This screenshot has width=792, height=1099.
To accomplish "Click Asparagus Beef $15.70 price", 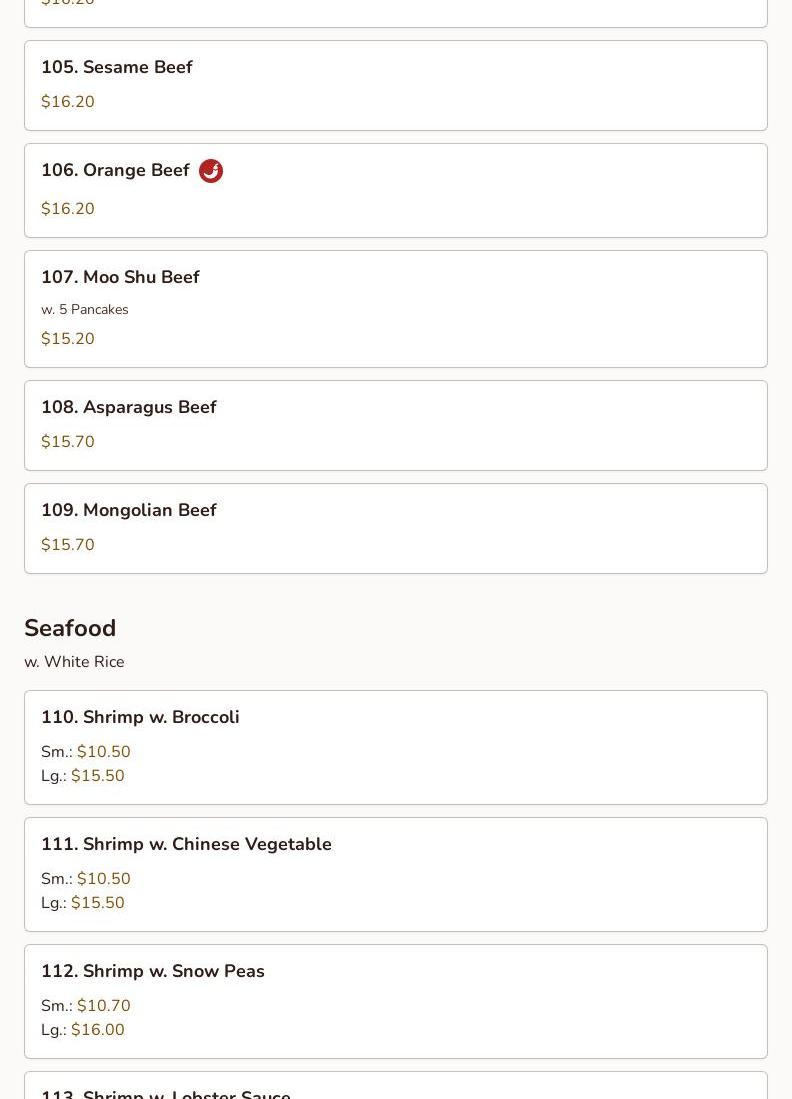I will tap(68, 442).
